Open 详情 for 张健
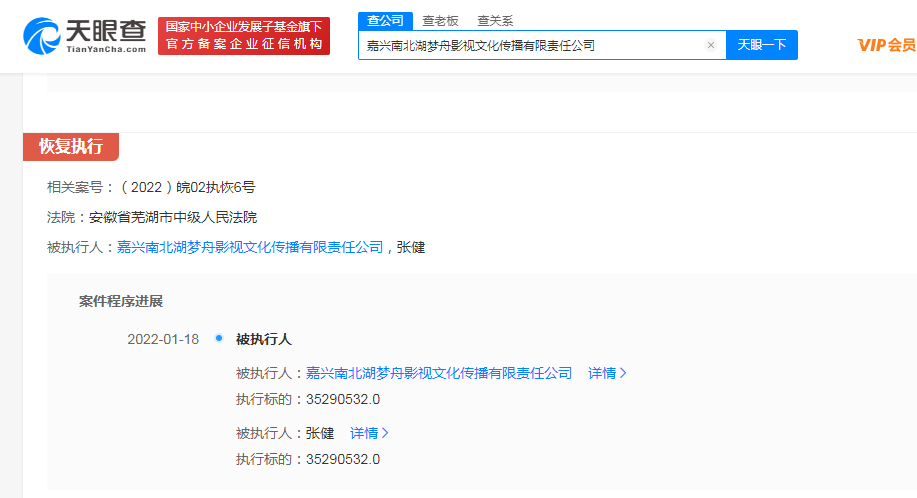The image size is (917, 498). [369, 433]
